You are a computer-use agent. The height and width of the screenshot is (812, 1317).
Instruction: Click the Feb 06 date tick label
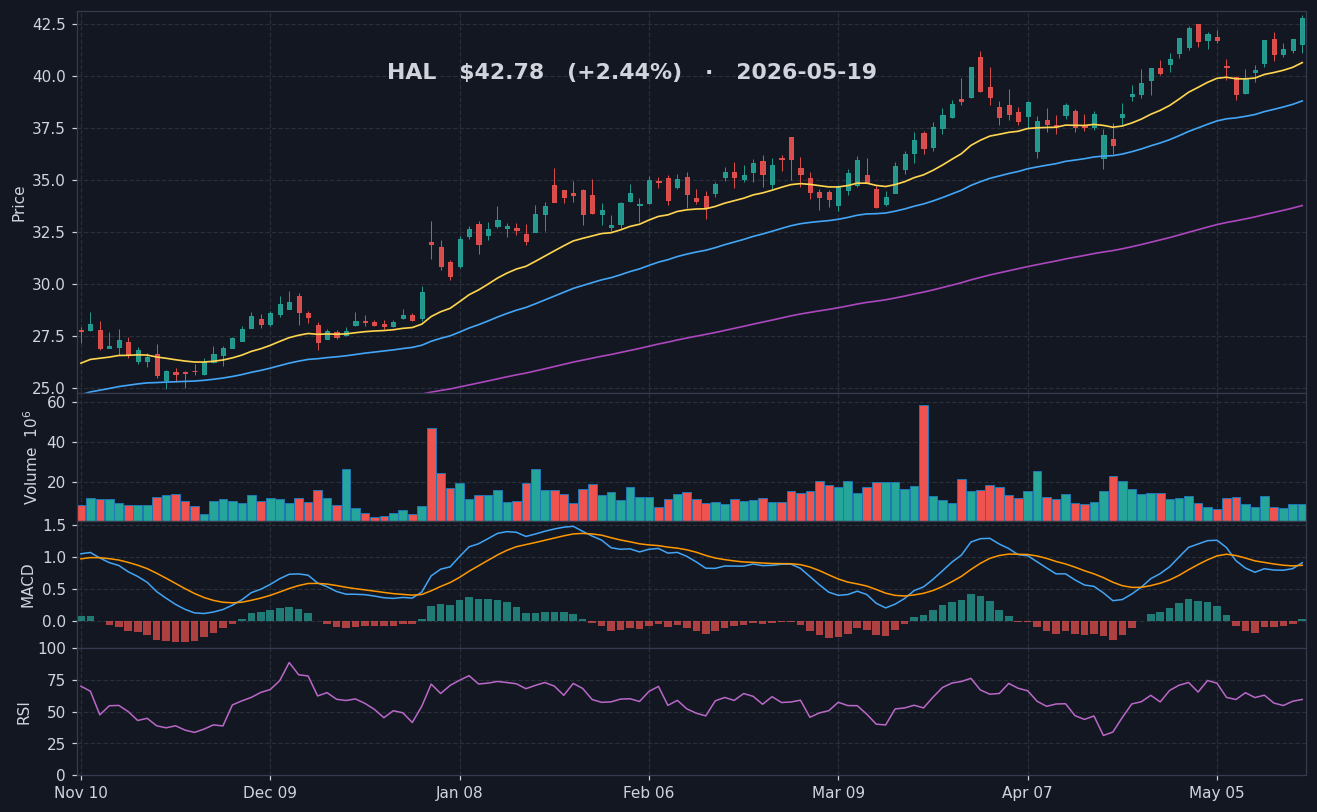[x=649, y=793]
